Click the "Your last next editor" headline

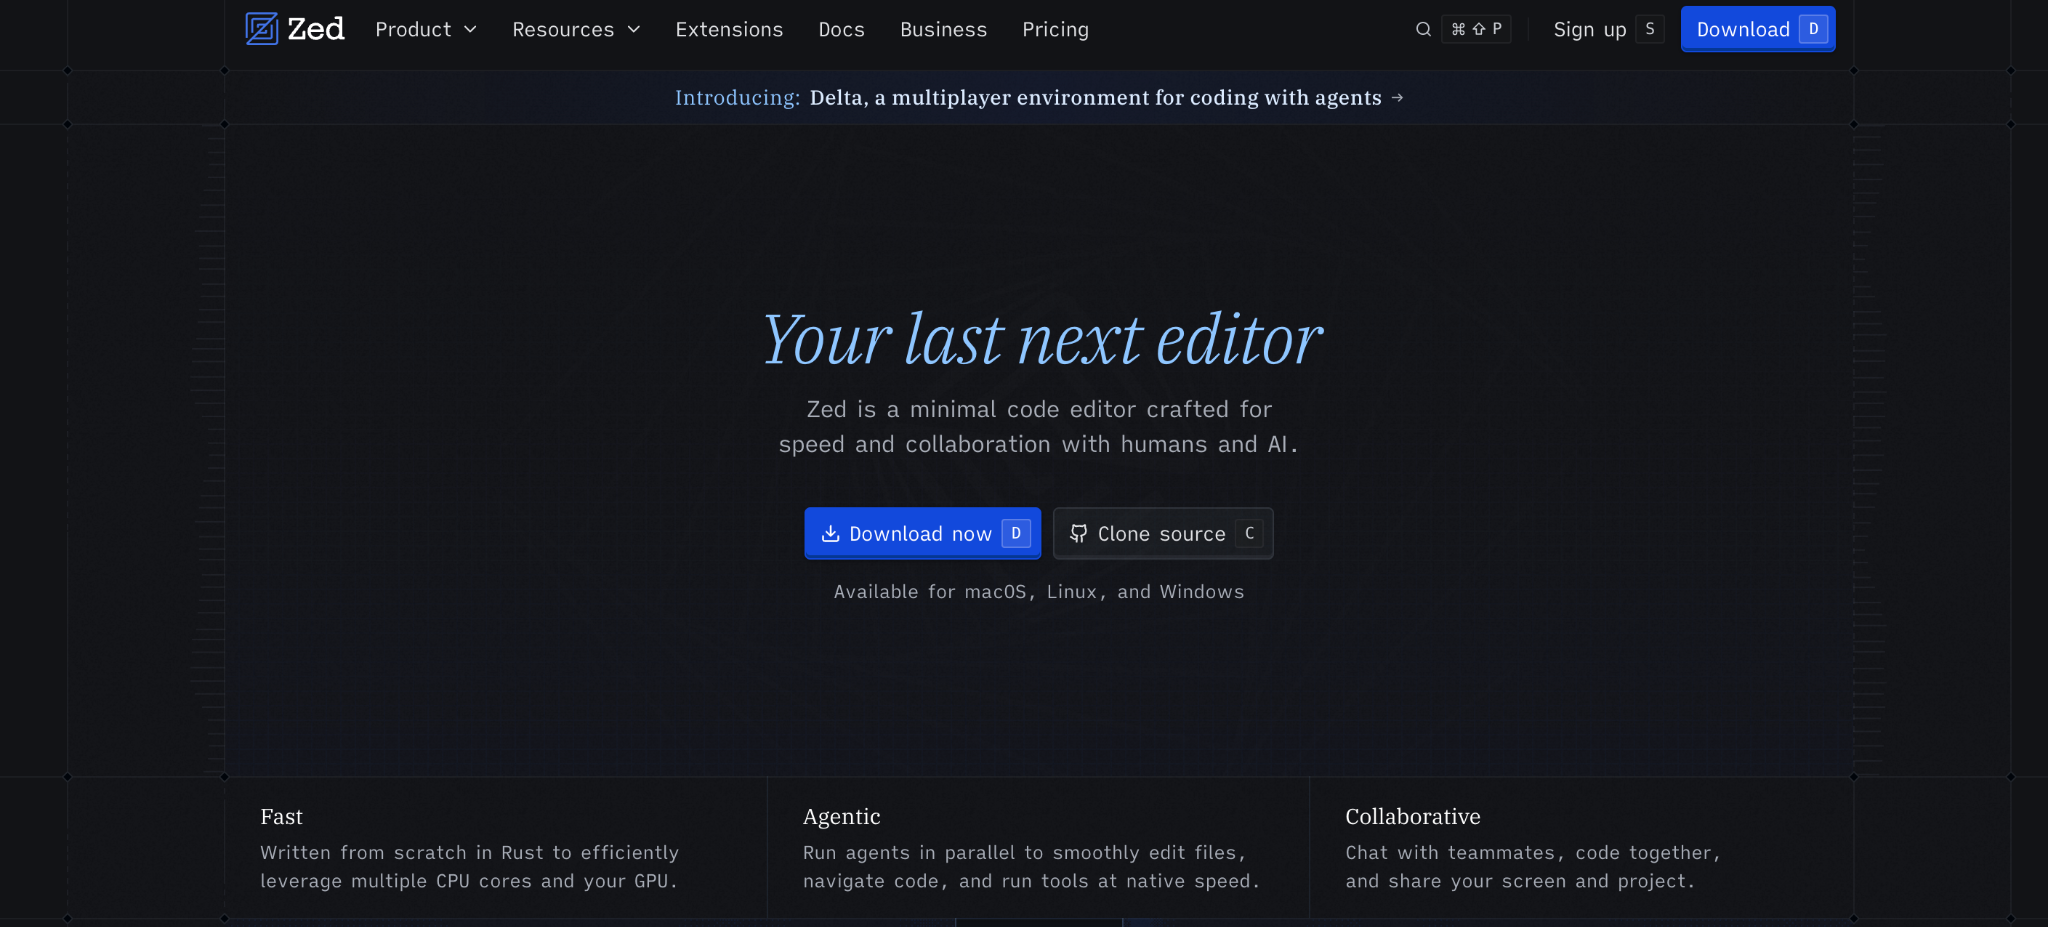tap(1042, 340)
